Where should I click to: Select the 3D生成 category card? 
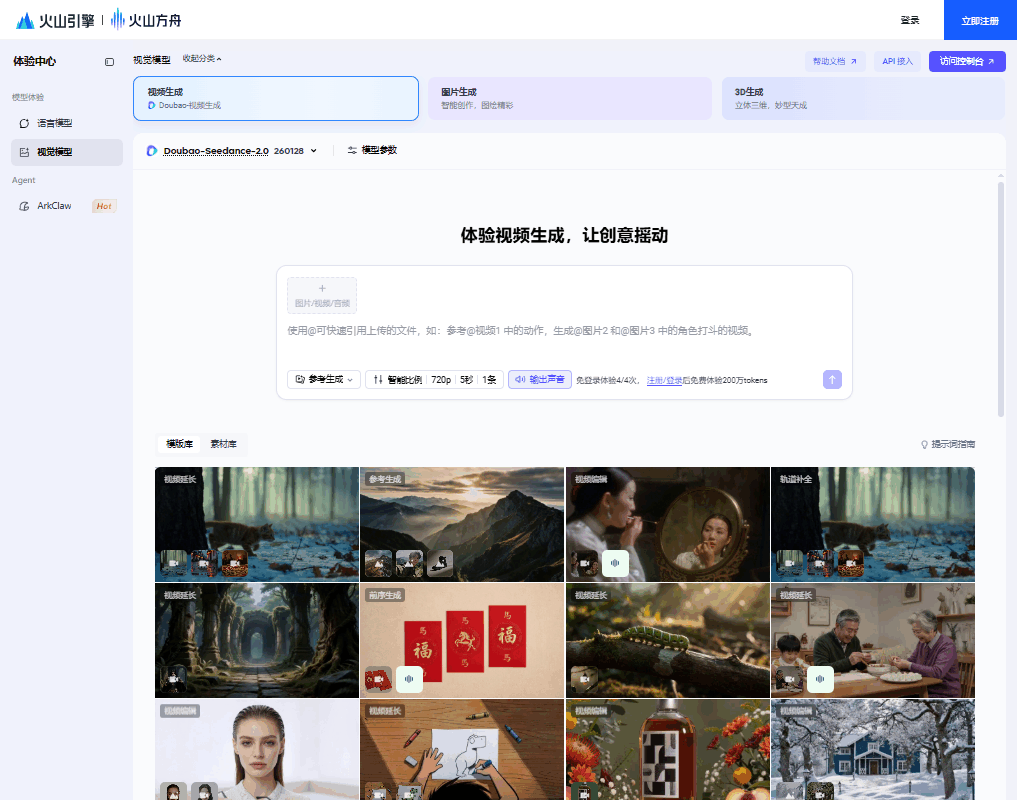tap(862, 98)
